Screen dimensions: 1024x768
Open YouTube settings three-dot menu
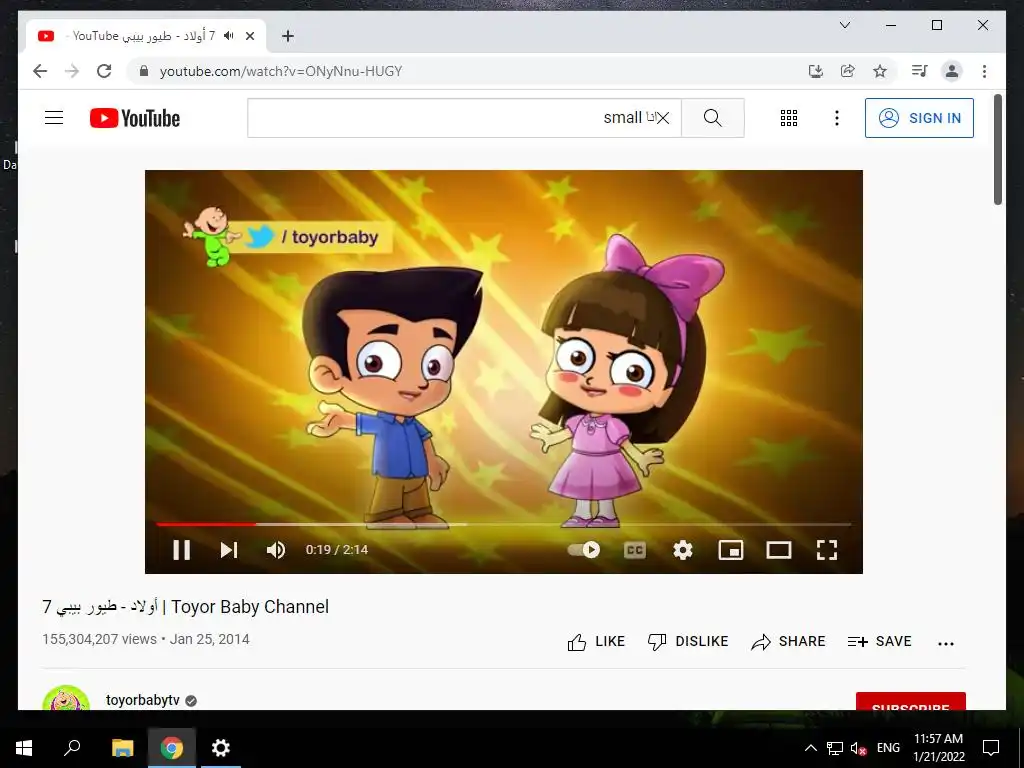coord(837,118)
